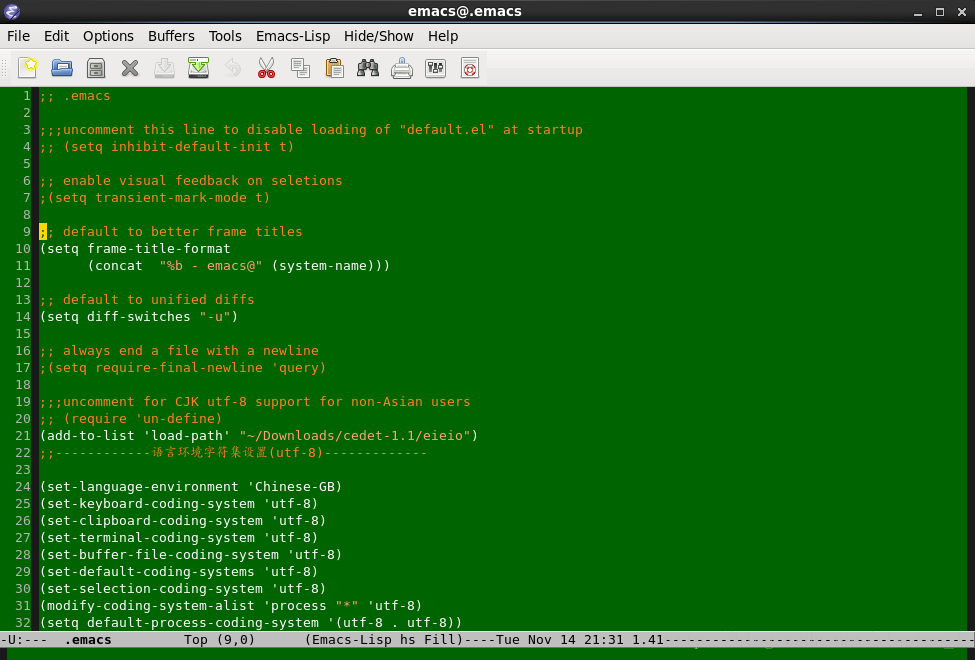Open a file with the folder icon
This screenshot has width=975, height=660.
62,68
